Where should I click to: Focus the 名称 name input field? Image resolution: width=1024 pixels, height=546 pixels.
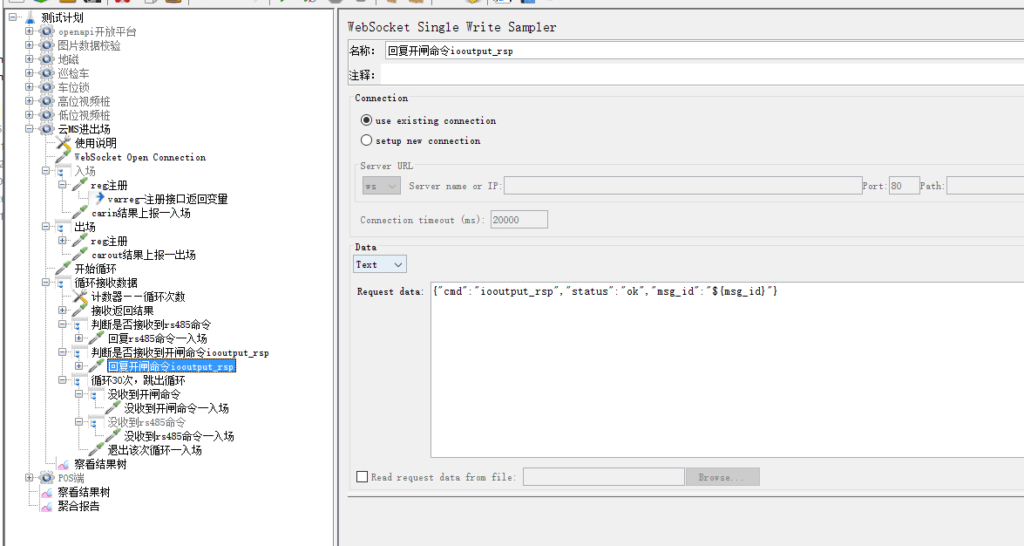[700, 50]
